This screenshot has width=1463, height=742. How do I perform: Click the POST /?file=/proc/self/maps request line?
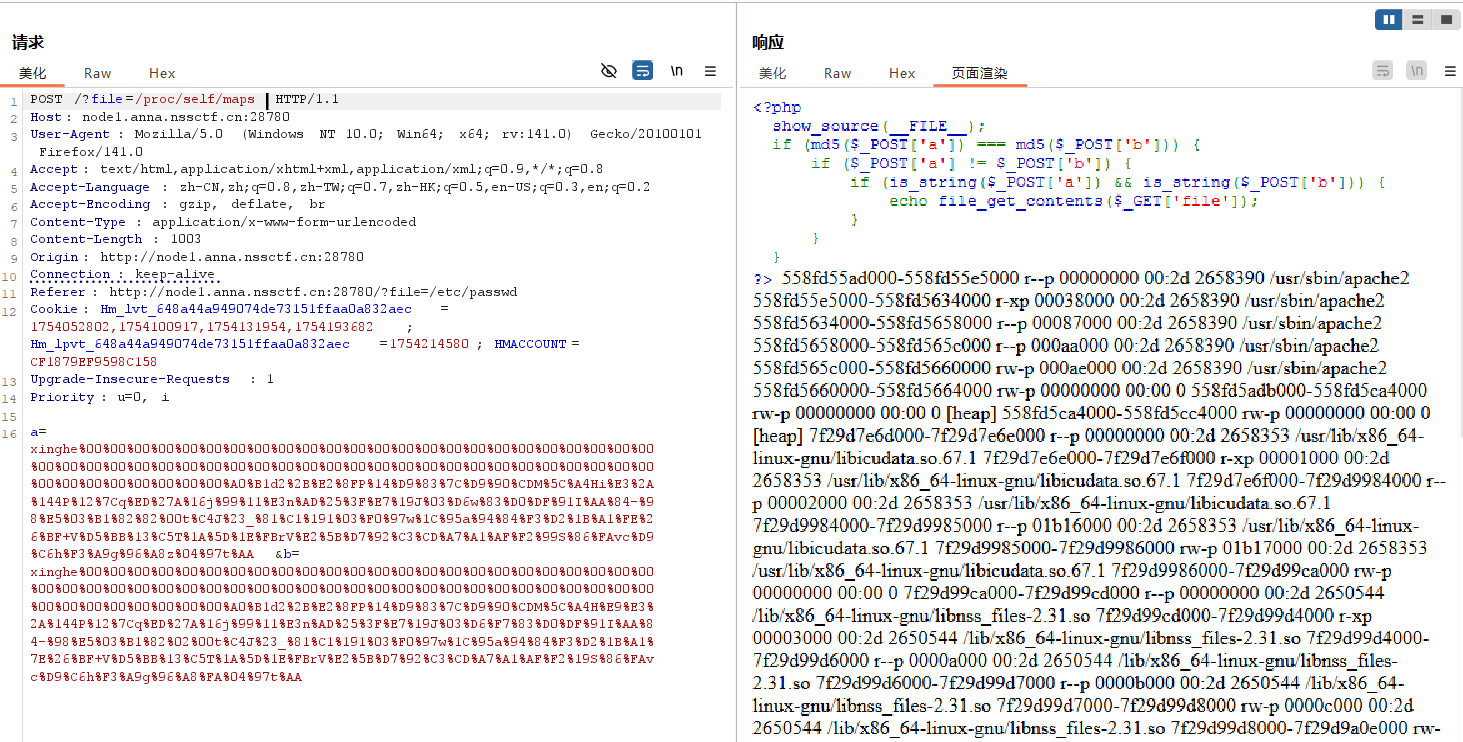(184, 100)
